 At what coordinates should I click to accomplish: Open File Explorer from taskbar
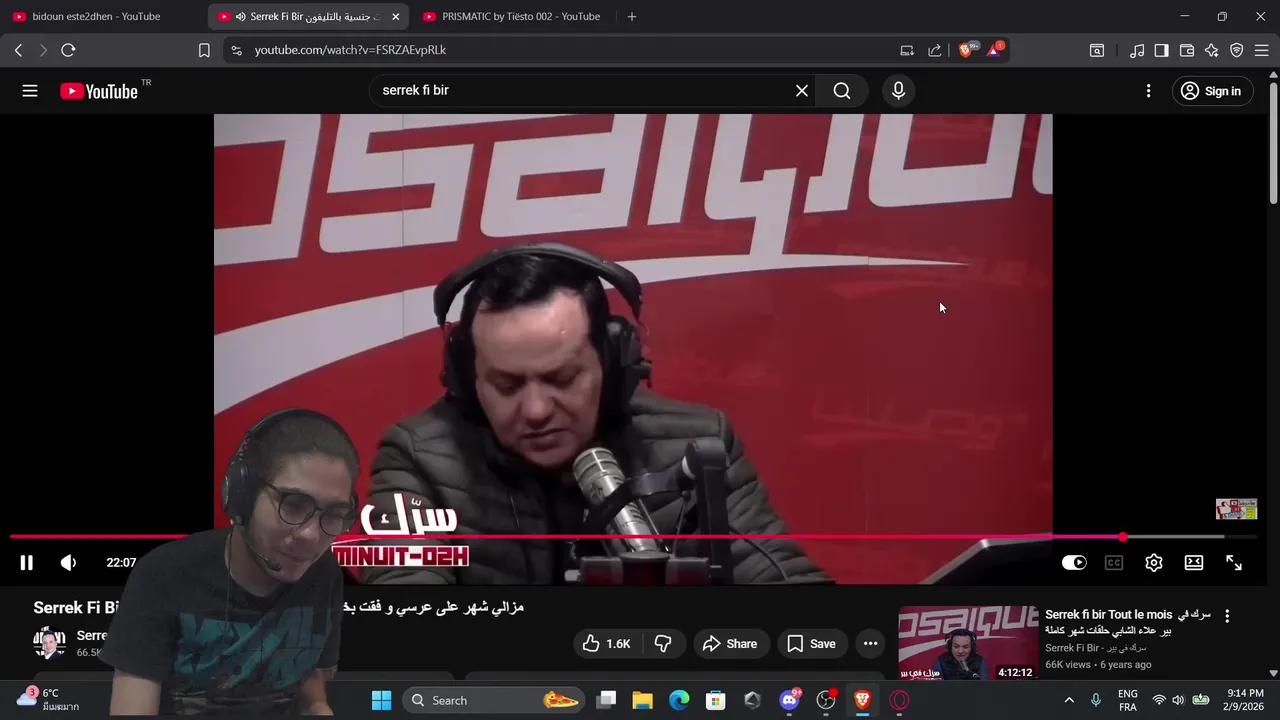click(x=642, y=700)
